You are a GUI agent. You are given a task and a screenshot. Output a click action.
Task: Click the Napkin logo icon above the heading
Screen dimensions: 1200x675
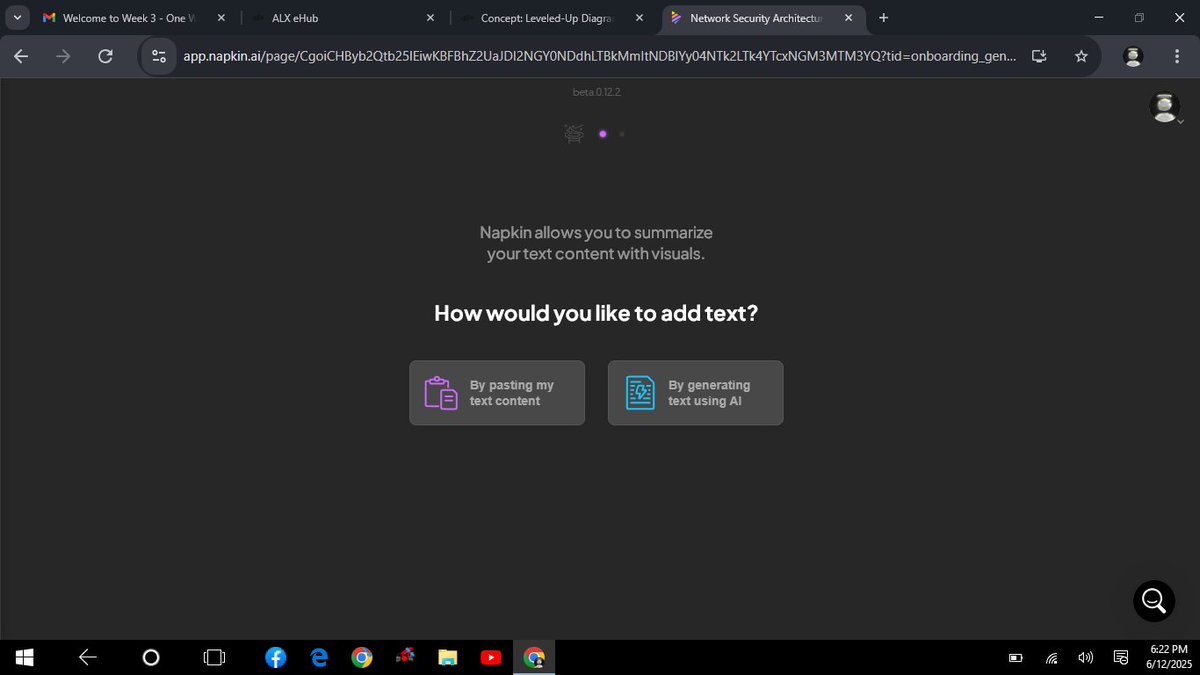[574, 133]
